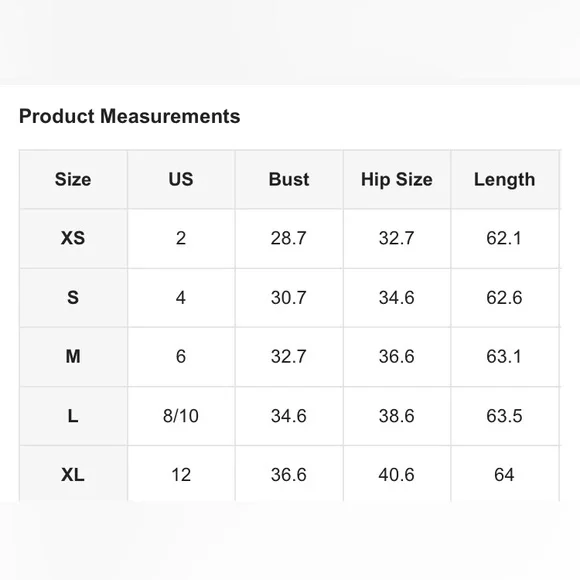This screenshot has width=580, height=580.
Task: Click the 8/10 US size cell
Action: 181,416
